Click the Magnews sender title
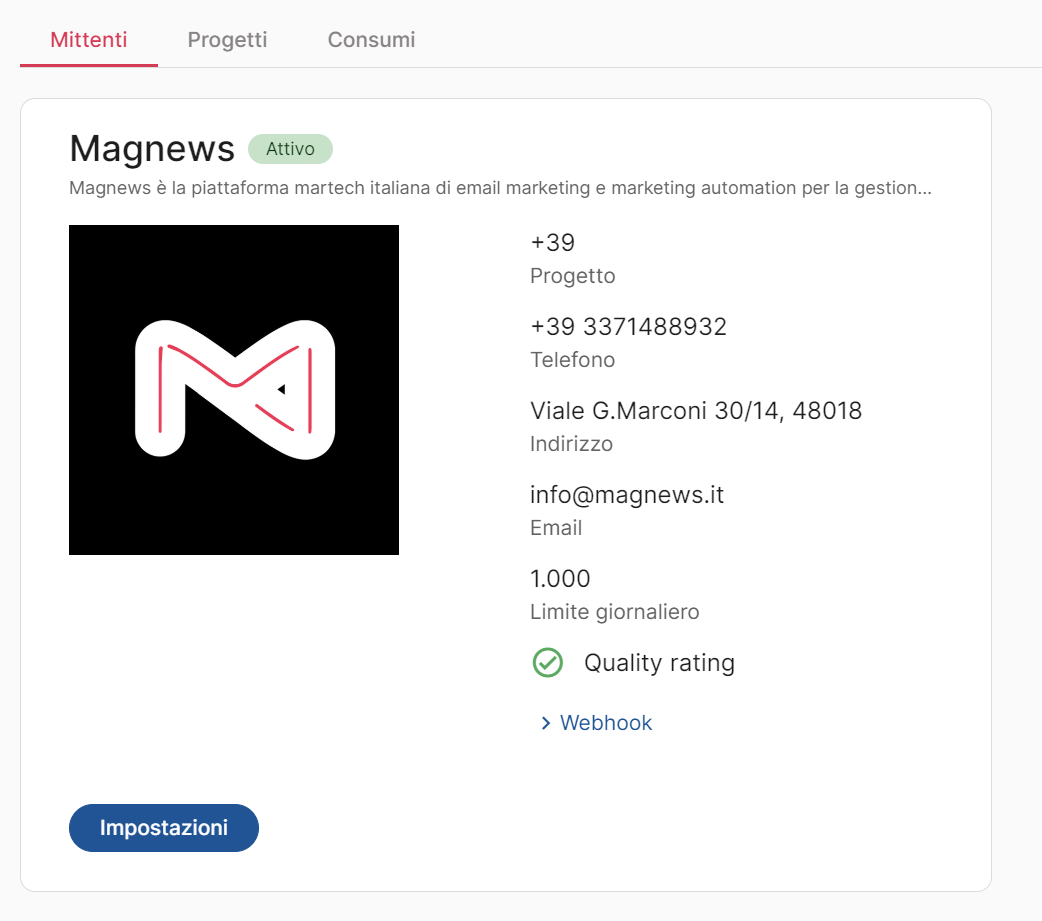The width and height of the screenshot is (1042, 921). point(152,148)
